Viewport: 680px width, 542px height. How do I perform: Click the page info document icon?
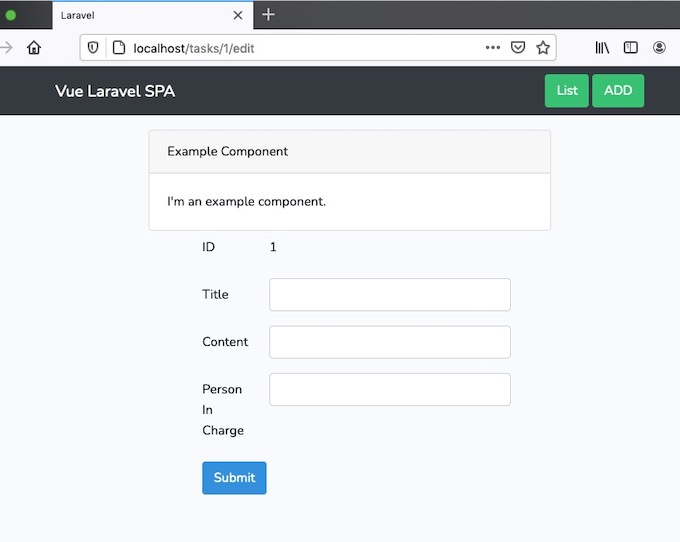coord(119,48)
